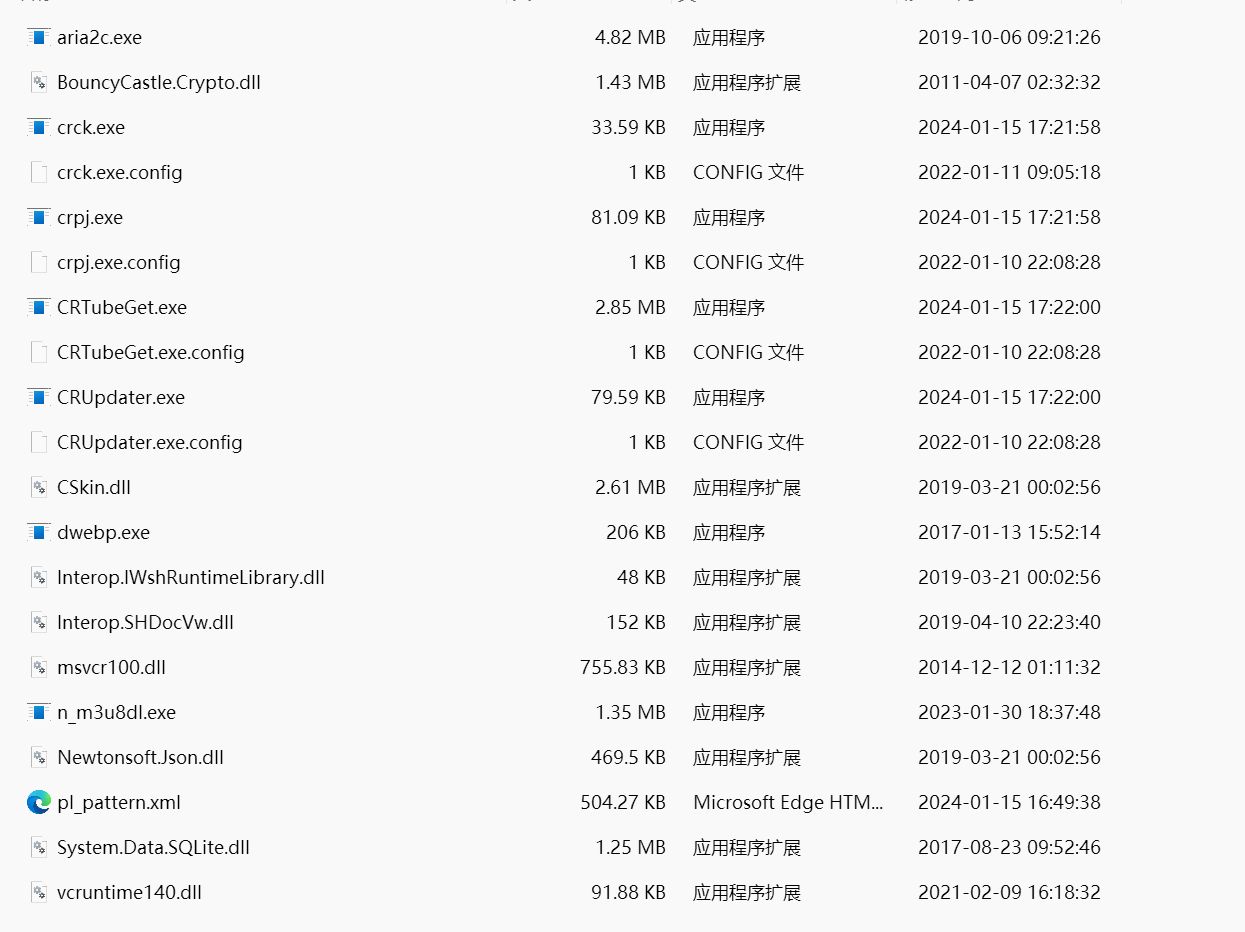Click the date 2017-08-23 09:52:46
Screen dimensions: 1245x932
[1009, 848]
